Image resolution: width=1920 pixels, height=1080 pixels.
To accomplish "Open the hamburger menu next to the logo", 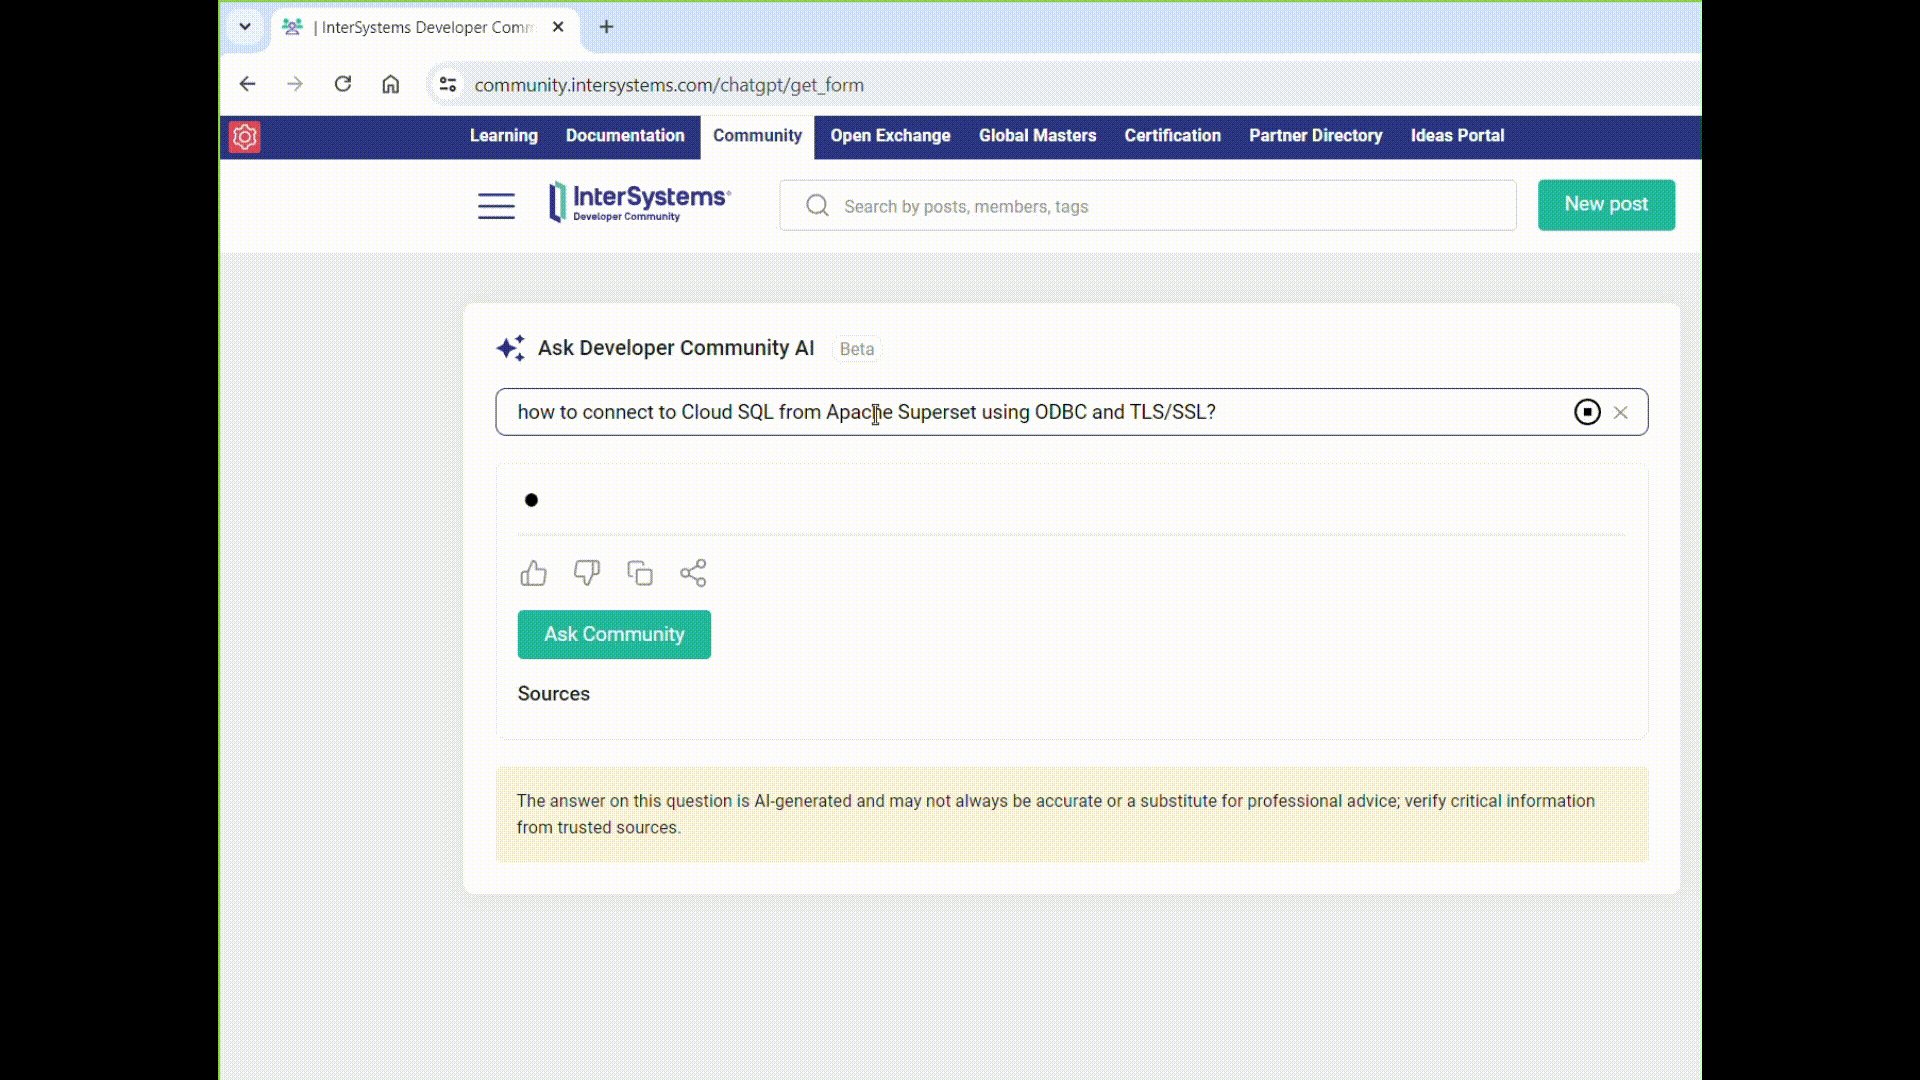I will pyautogui.click(x=496, y=205).
